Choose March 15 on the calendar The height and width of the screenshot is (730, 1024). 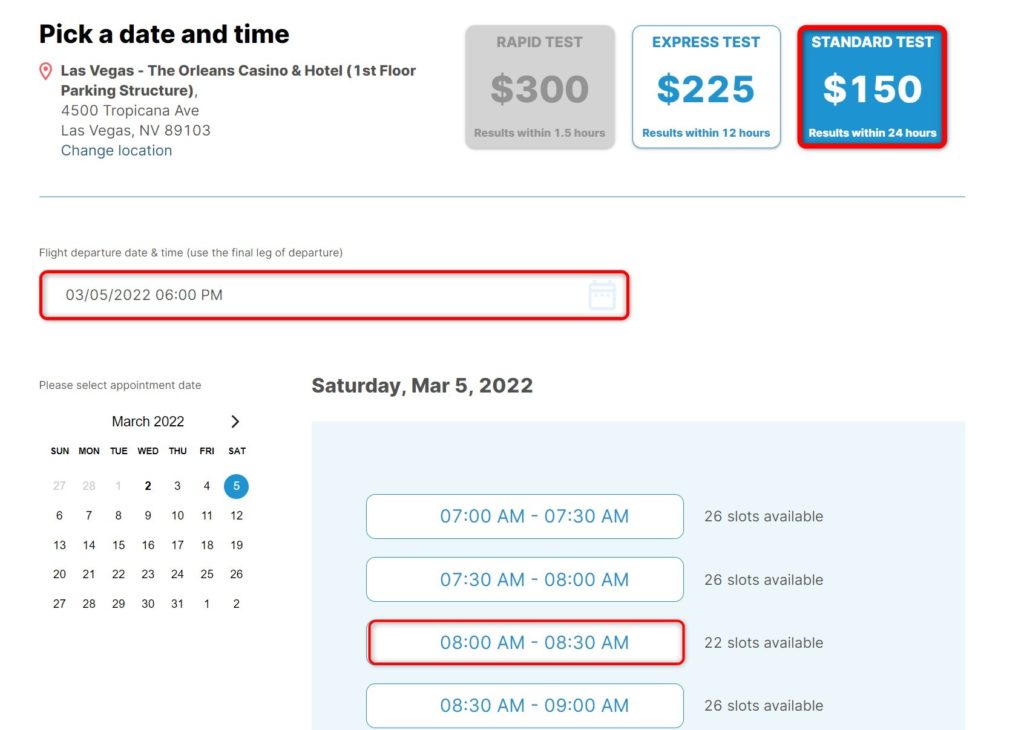[x=119, y=545]
